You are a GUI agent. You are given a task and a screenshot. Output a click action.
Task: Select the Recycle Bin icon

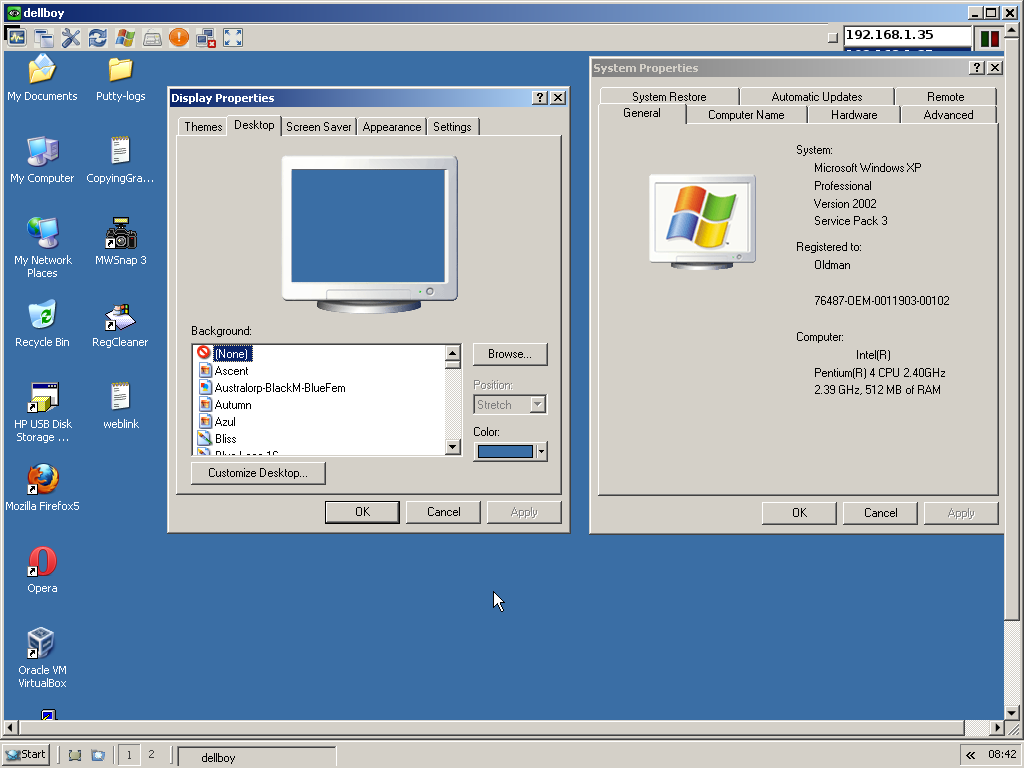(42, 324)
